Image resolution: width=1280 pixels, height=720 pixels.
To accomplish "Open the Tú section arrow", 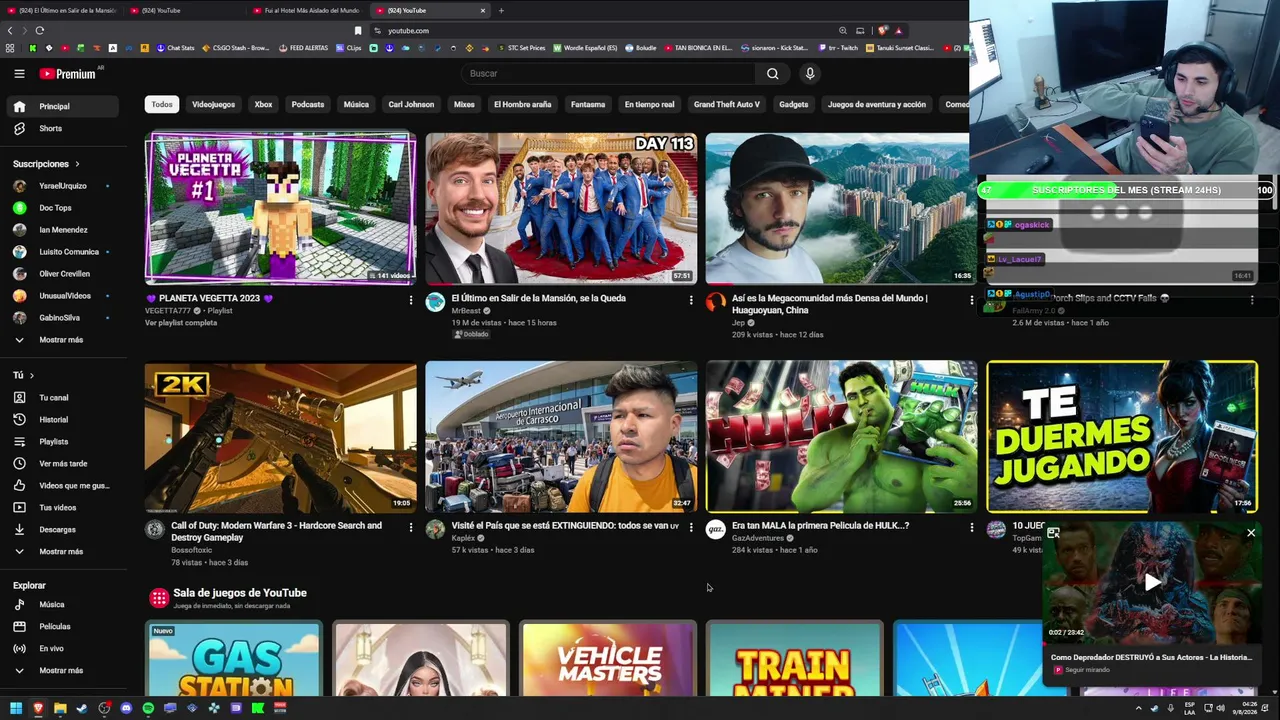I will pyautogui.click(x=32, y=376).
